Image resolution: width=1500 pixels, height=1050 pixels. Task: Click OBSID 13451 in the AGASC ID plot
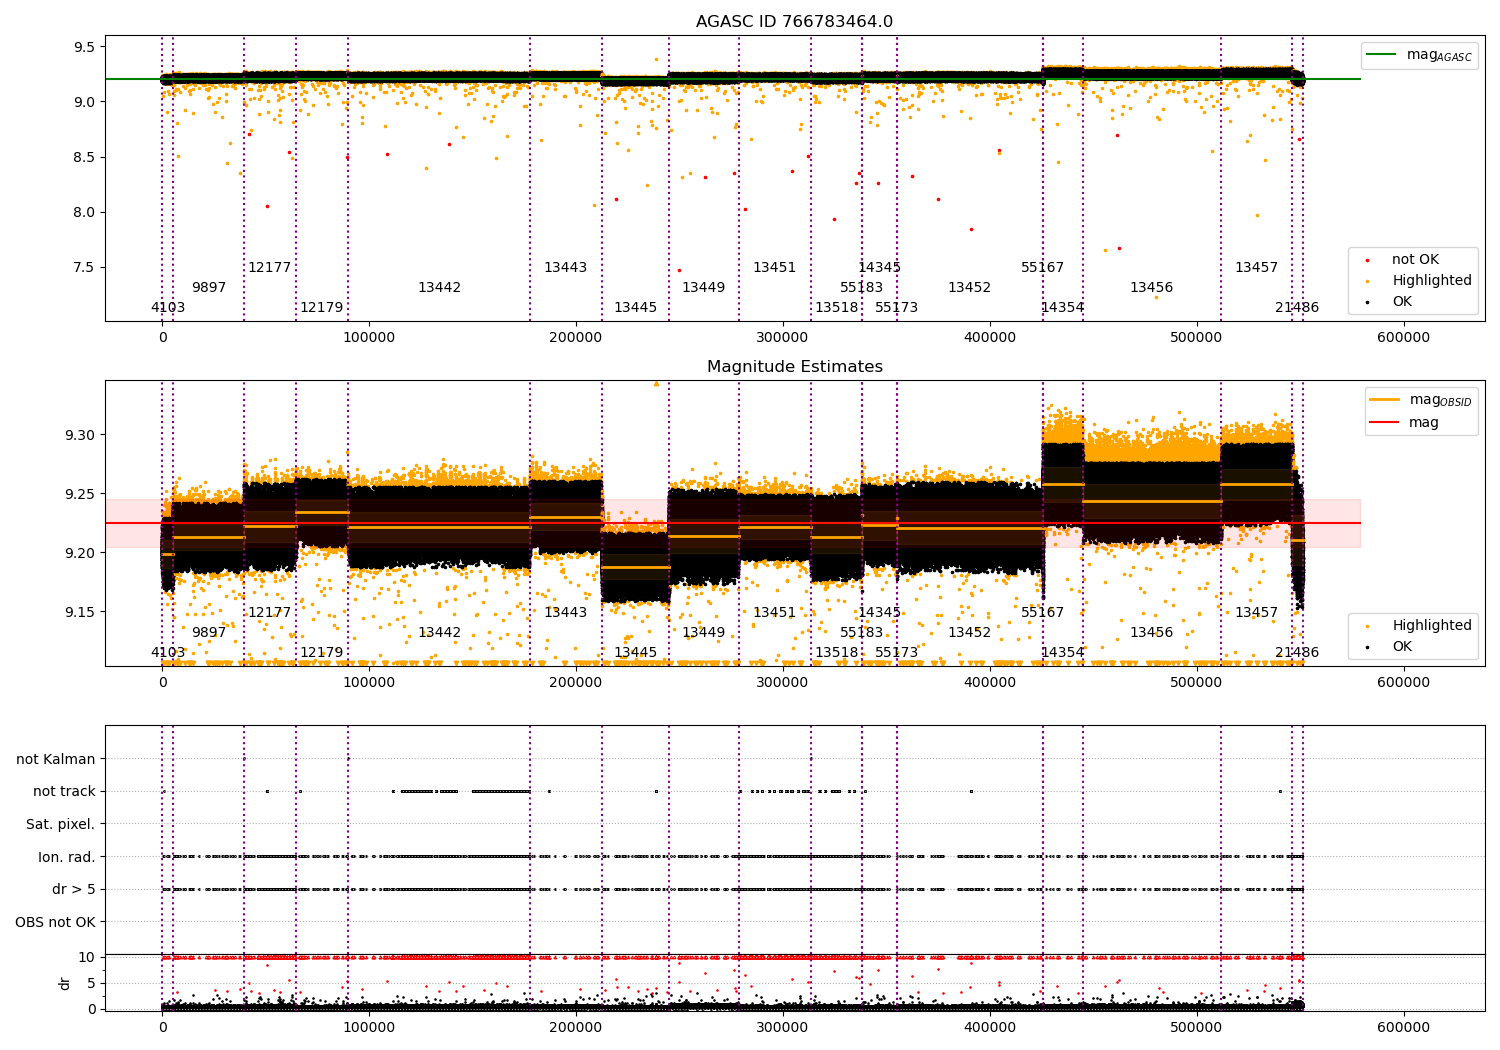[x=775, y=268]
